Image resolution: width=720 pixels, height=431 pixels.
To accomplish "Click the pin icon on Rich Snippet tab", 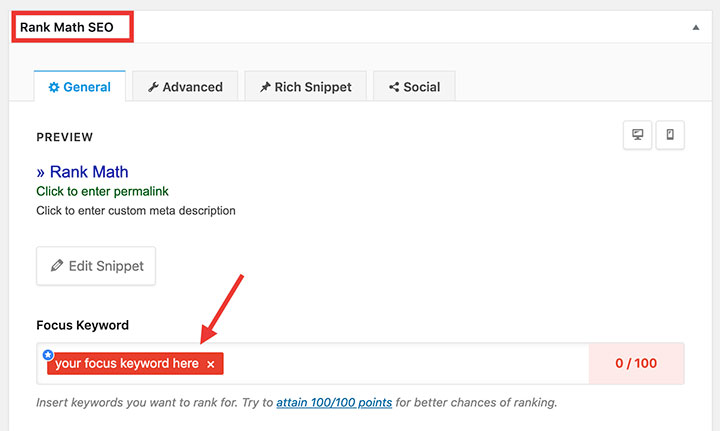I will (x=265, y=87).
